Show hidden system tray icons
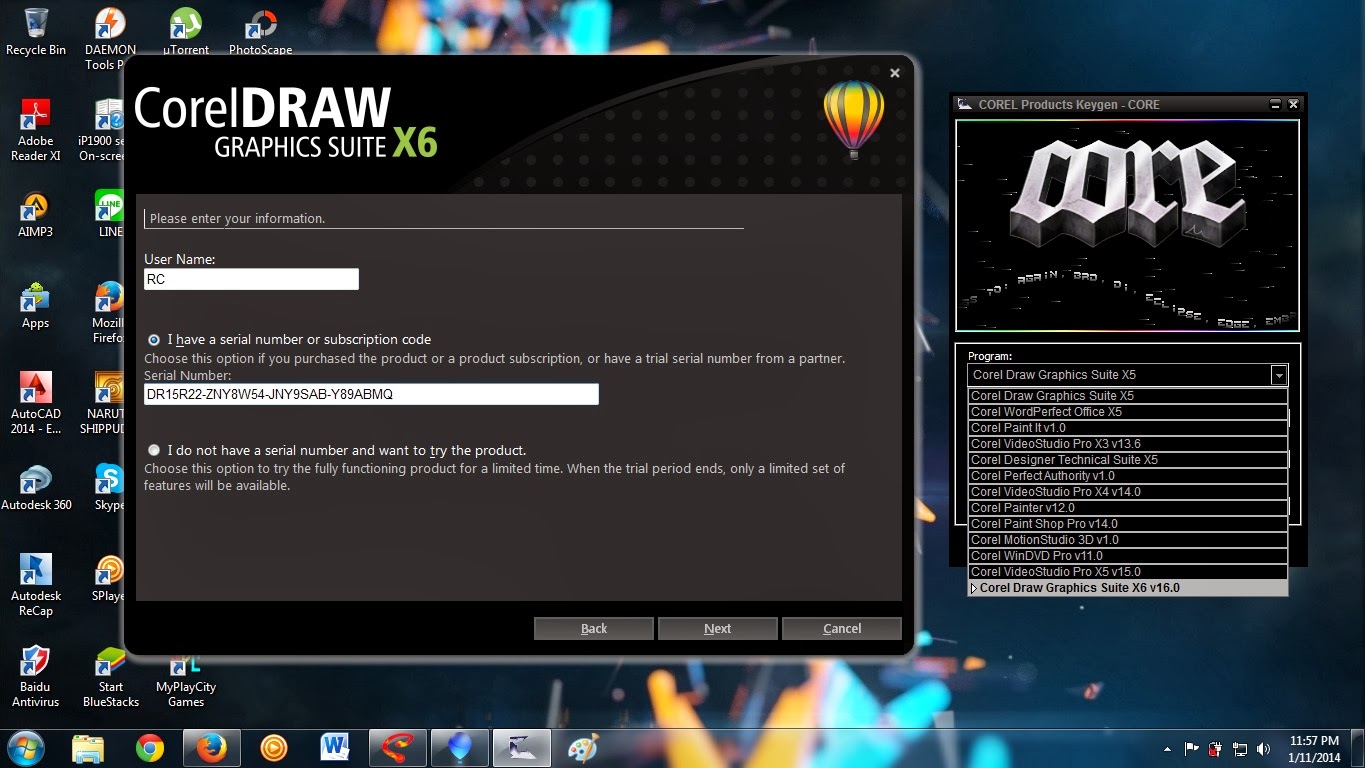Image resolution: width=1366 pixels, height=768 pixels. 1167,748
